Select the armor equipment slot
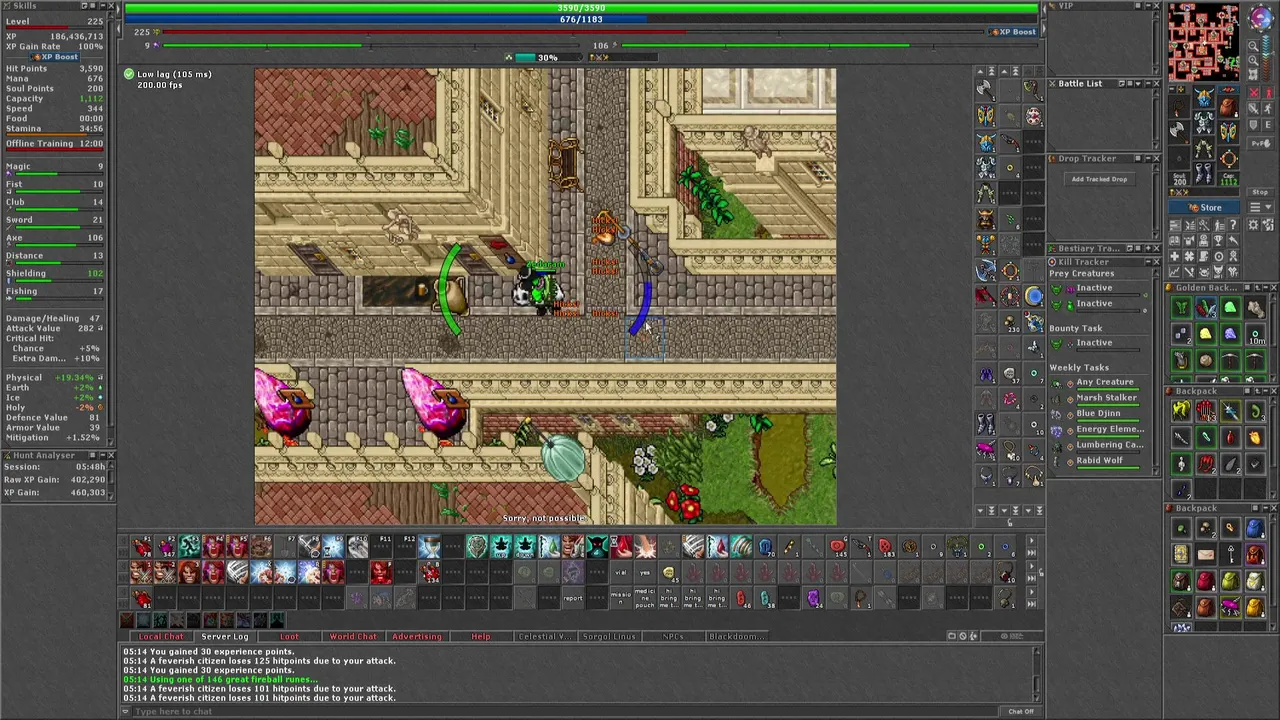Viewport: 1280px width, 720px height. (1204, 122)
